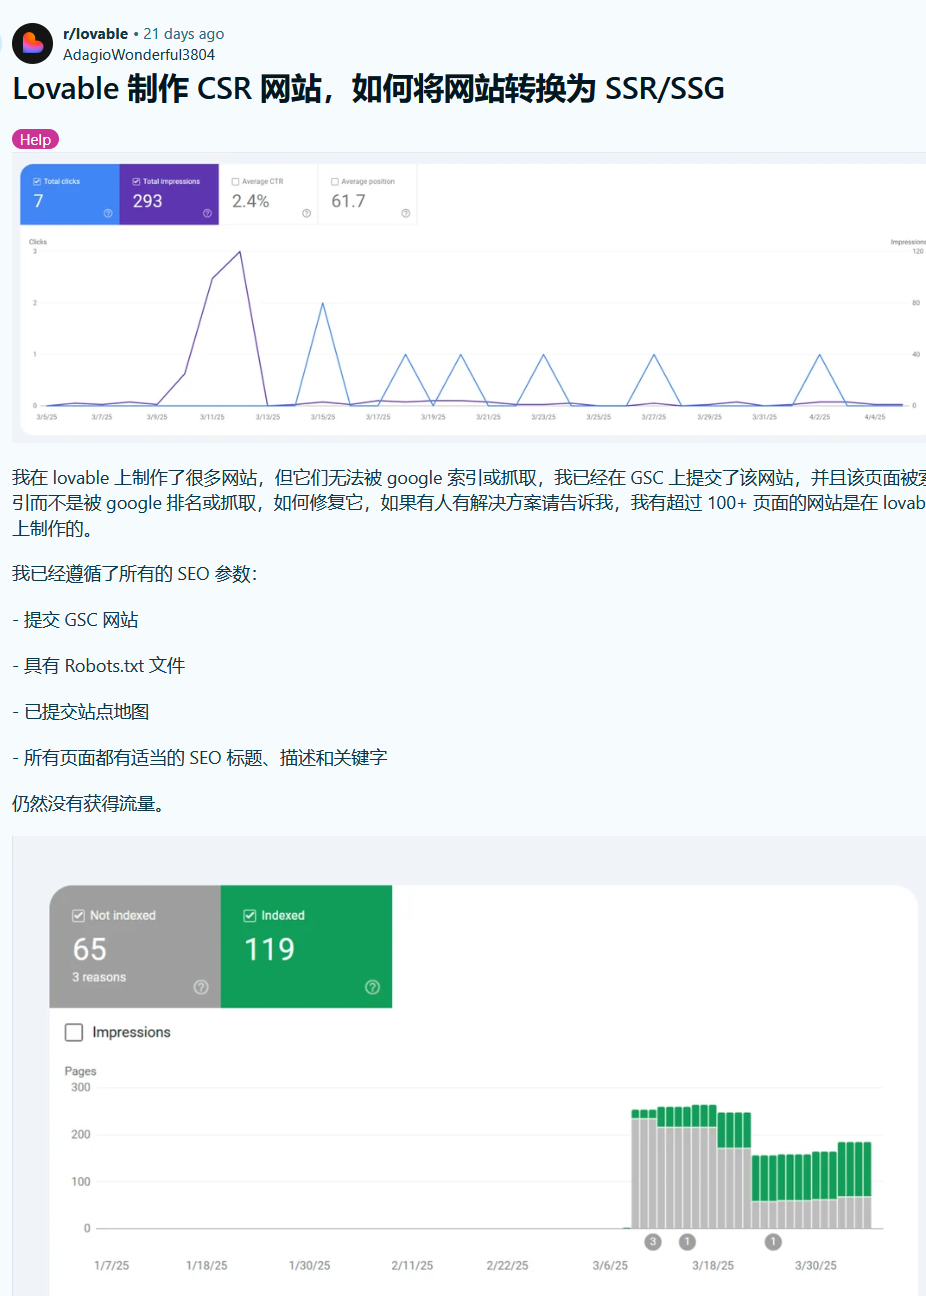Select the 1/7/25 date label on pages chart

[112, 1265]
